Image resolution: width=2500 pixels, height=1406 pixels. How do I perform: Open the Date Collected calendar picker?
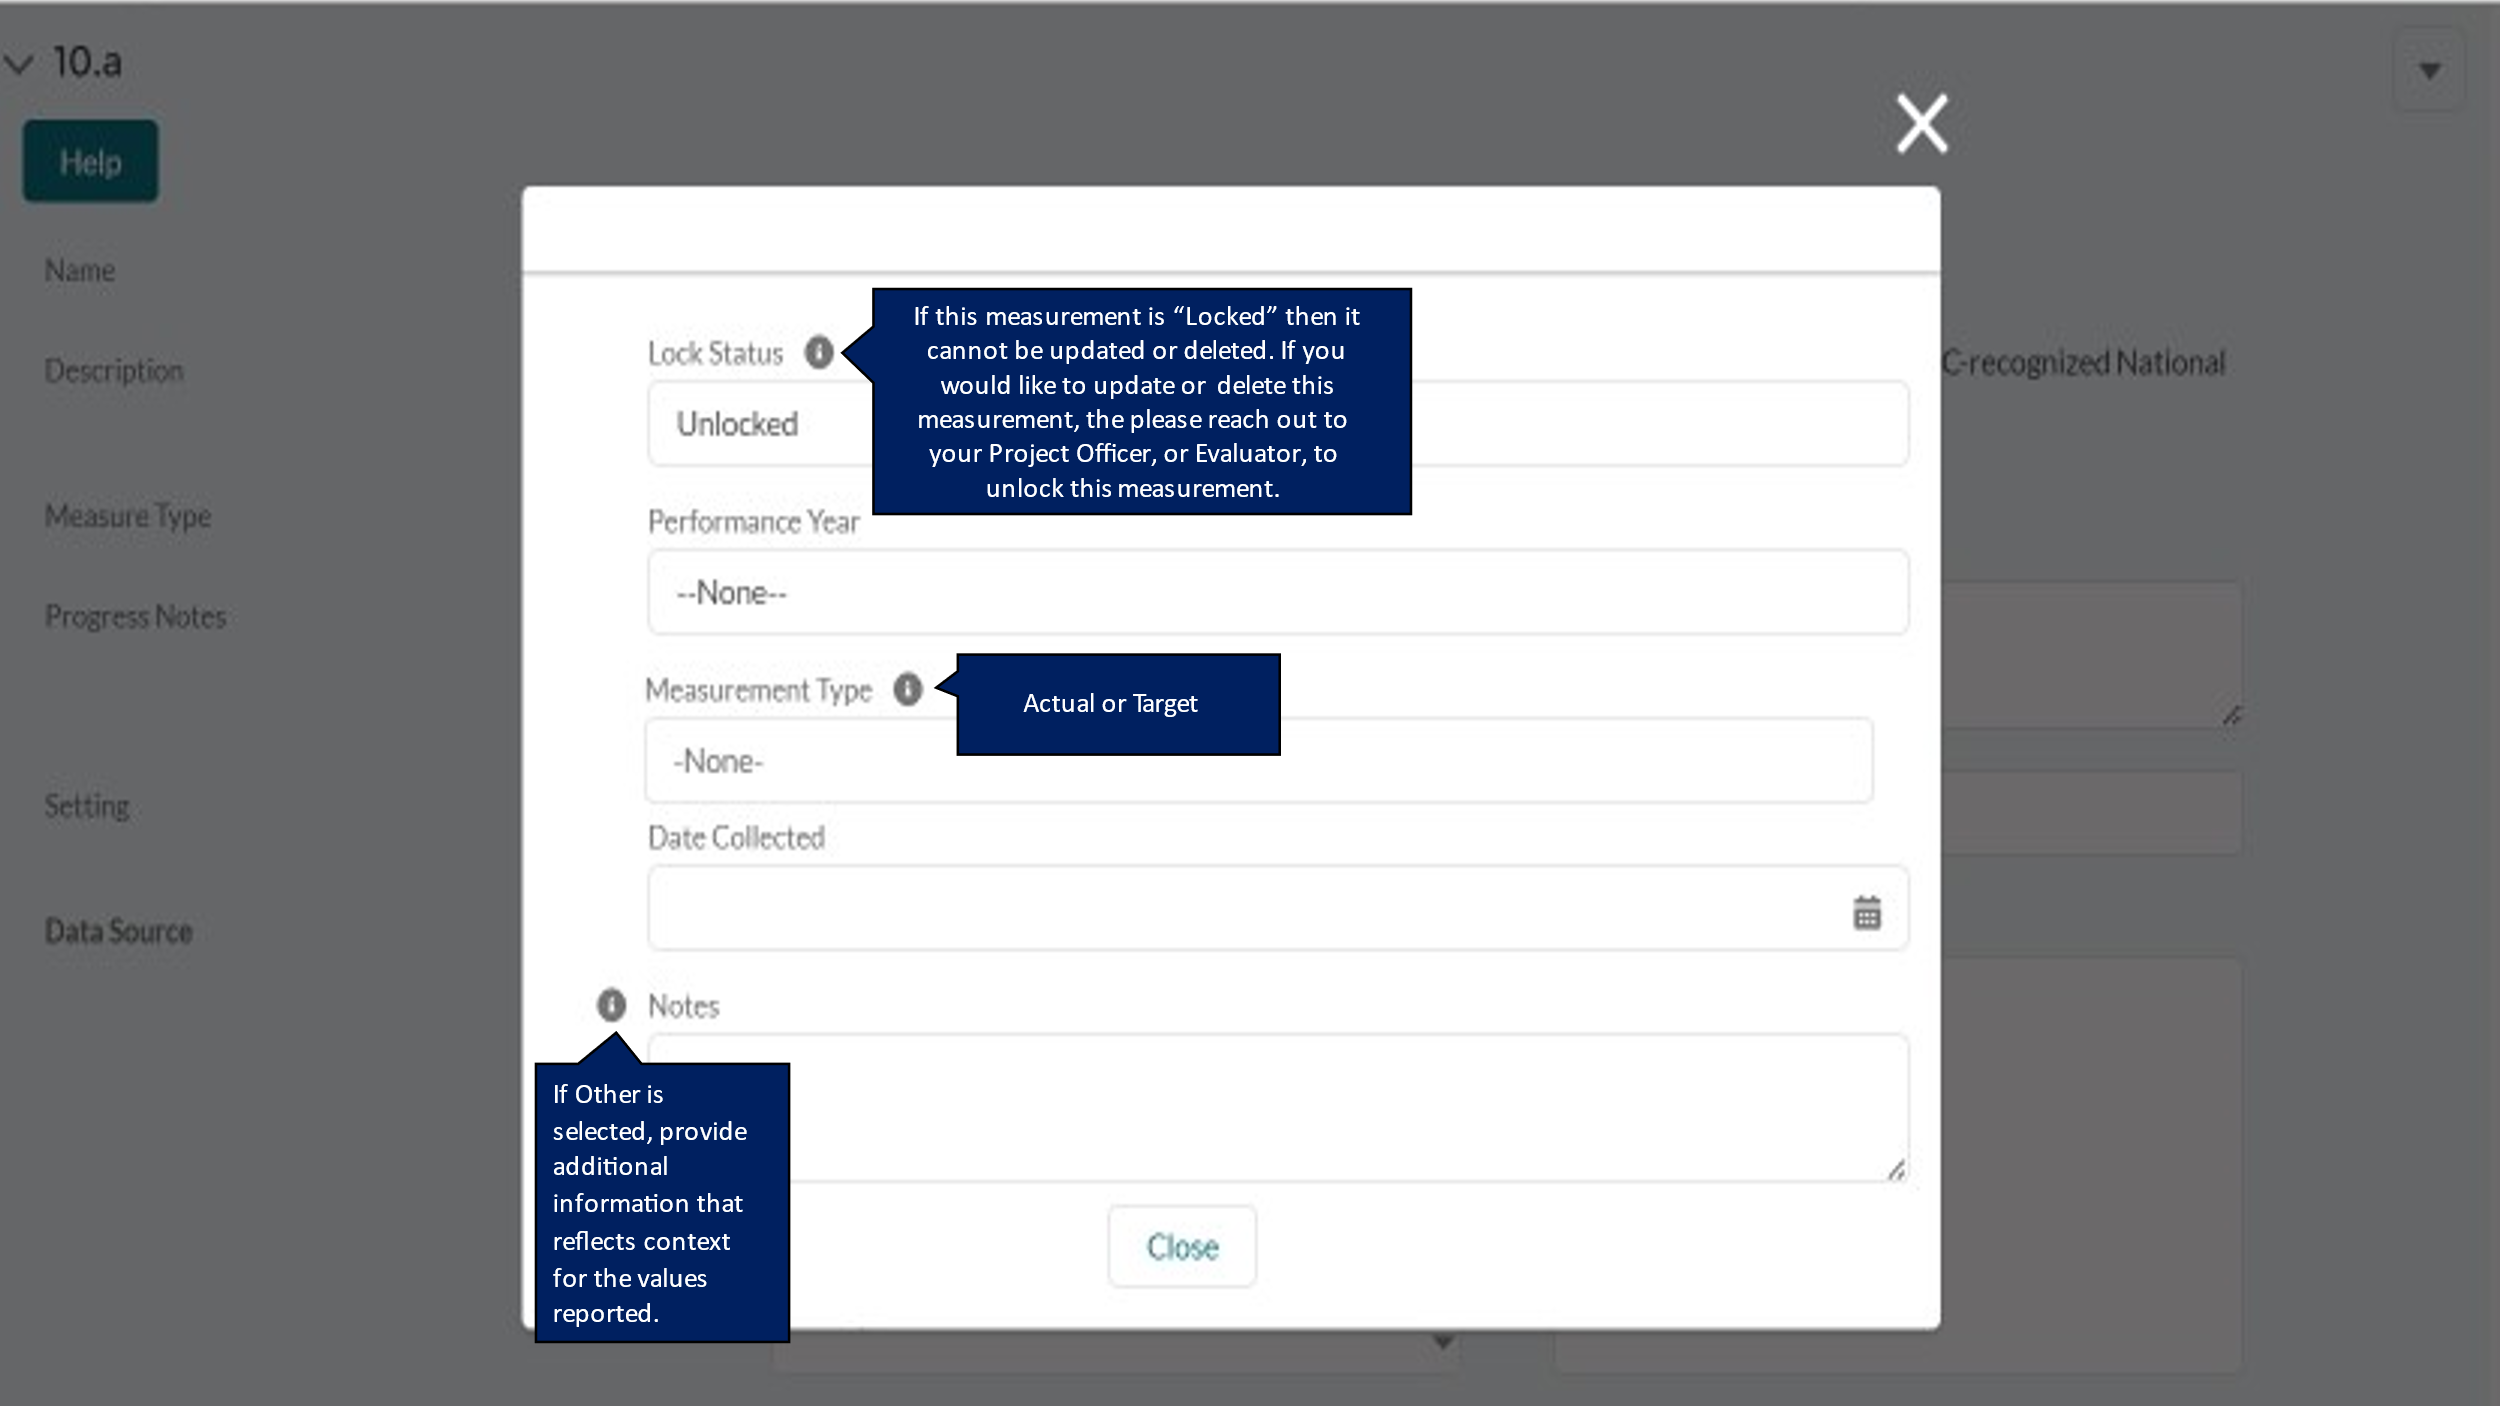tap(1866, 912)
